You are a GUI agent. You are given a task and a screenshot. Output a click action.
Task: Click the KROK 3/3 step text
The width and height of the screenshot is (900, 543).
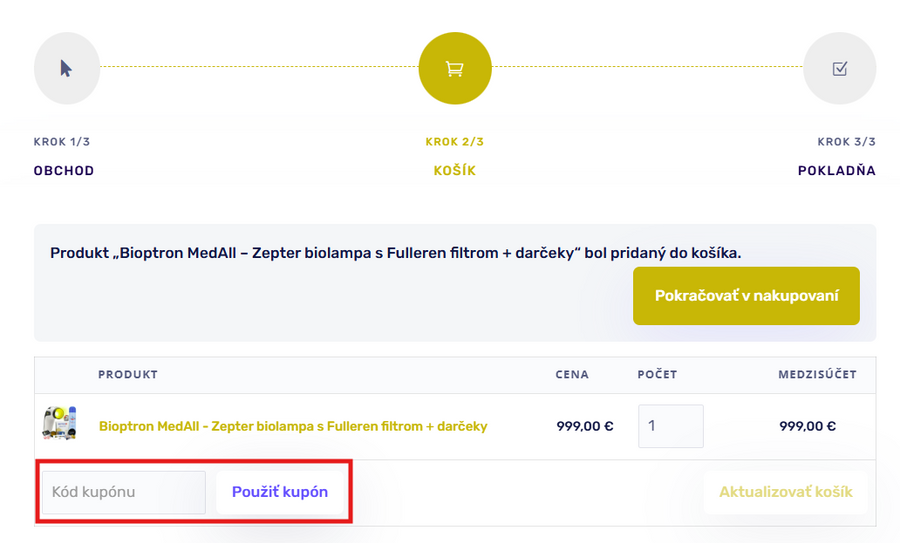click(x=846, y=142)
